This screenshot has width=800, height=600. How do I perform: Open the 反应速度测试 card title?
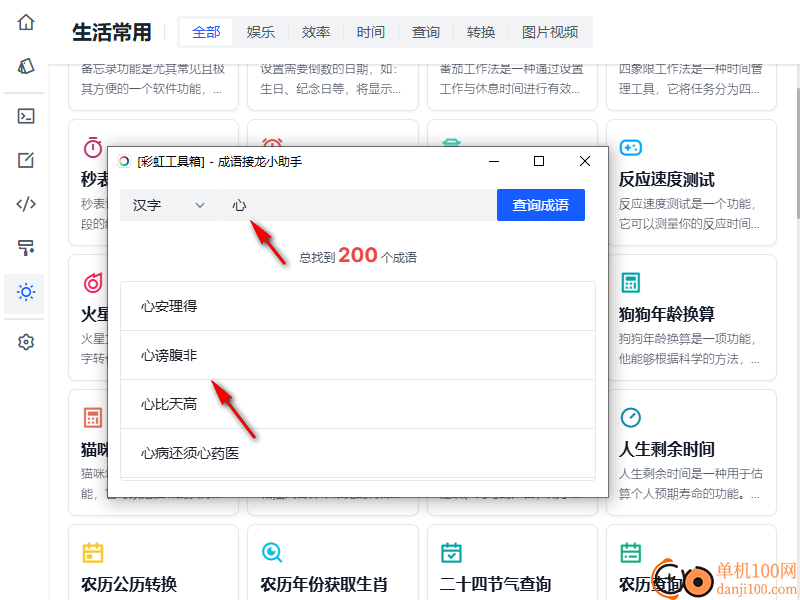(x=667, y=180)
